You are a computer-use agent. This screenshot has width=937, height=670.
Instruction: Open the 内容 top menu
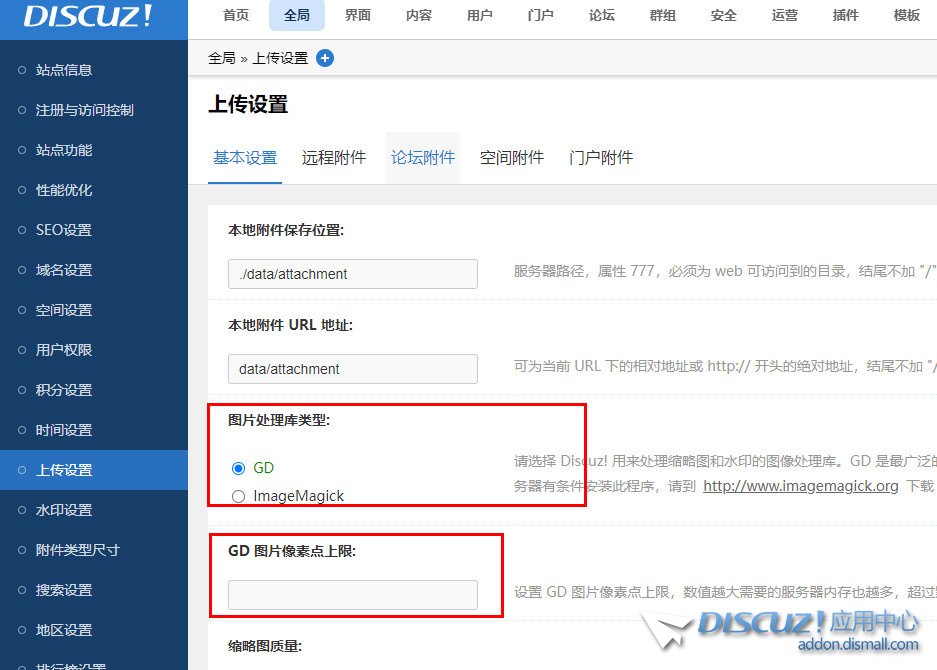tap(419, 15)
